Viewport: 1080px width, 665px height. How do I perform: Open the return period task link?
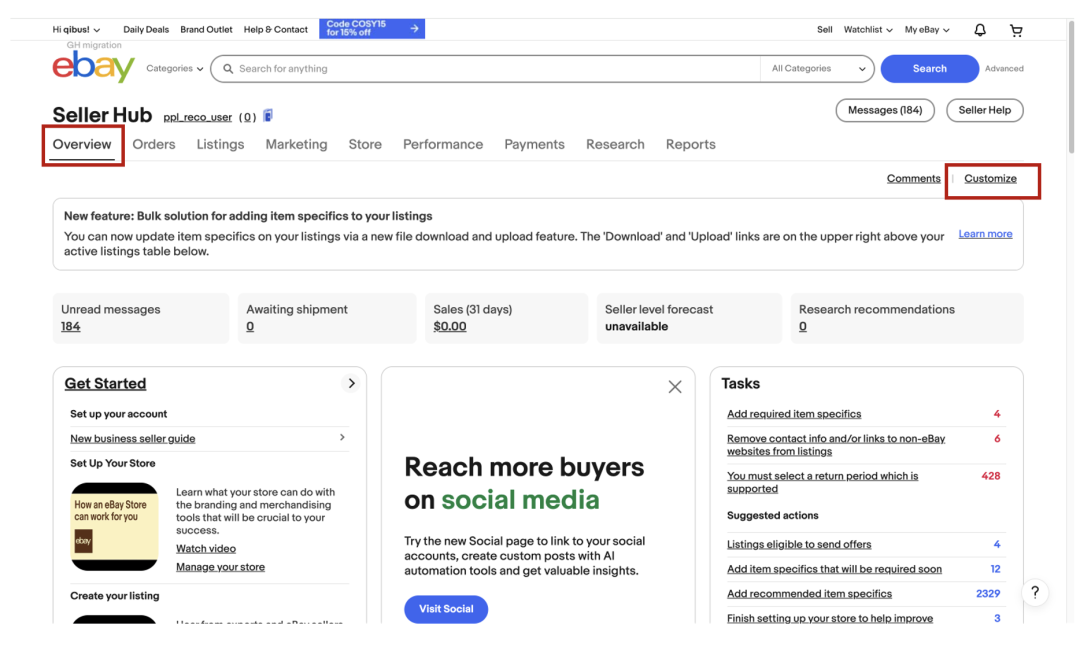click(x=822, y=482)
